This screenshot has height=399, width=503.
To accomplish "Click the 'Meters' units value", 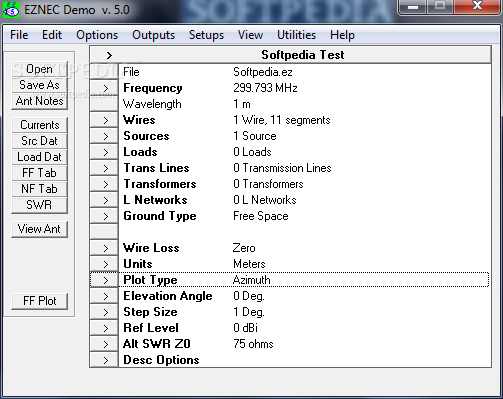I will [x=249, y=264].
